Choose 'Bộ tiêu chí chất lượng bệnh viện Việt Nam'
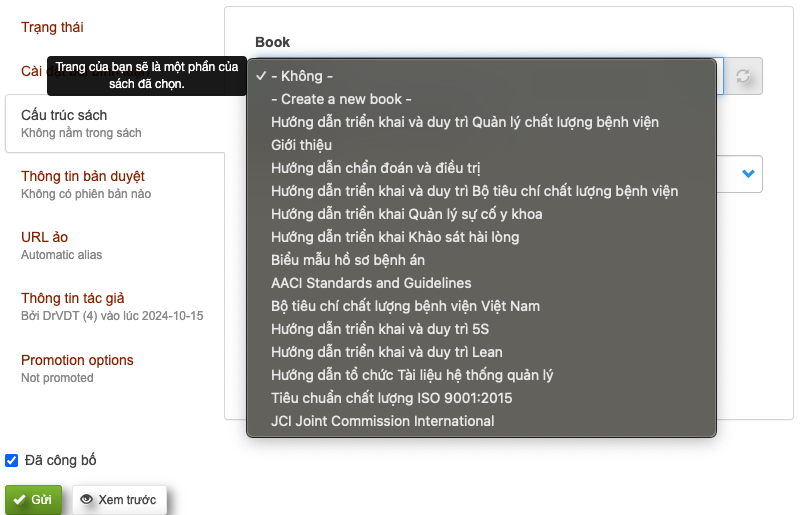 [x=405, y=306]
